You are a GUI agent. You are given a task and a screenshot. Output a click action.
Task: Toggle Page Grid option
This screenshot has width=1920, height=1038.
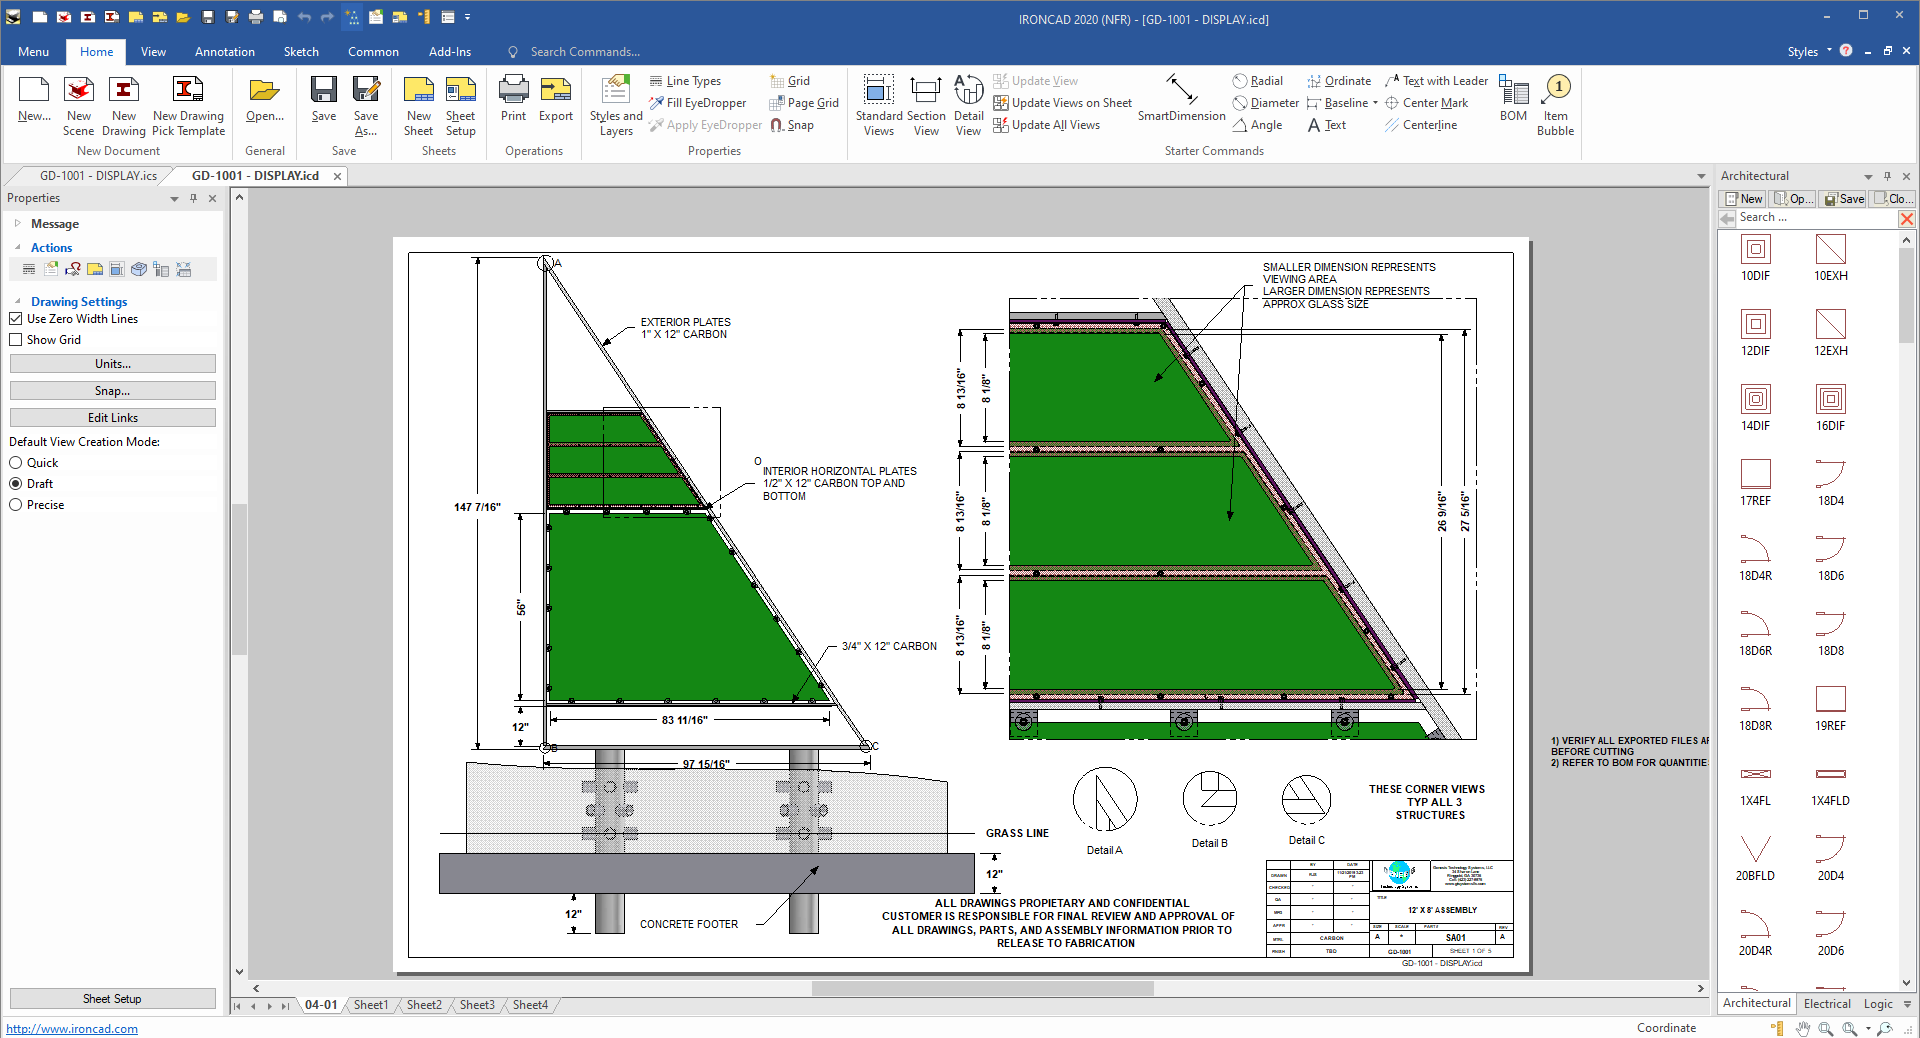[804, 103]
